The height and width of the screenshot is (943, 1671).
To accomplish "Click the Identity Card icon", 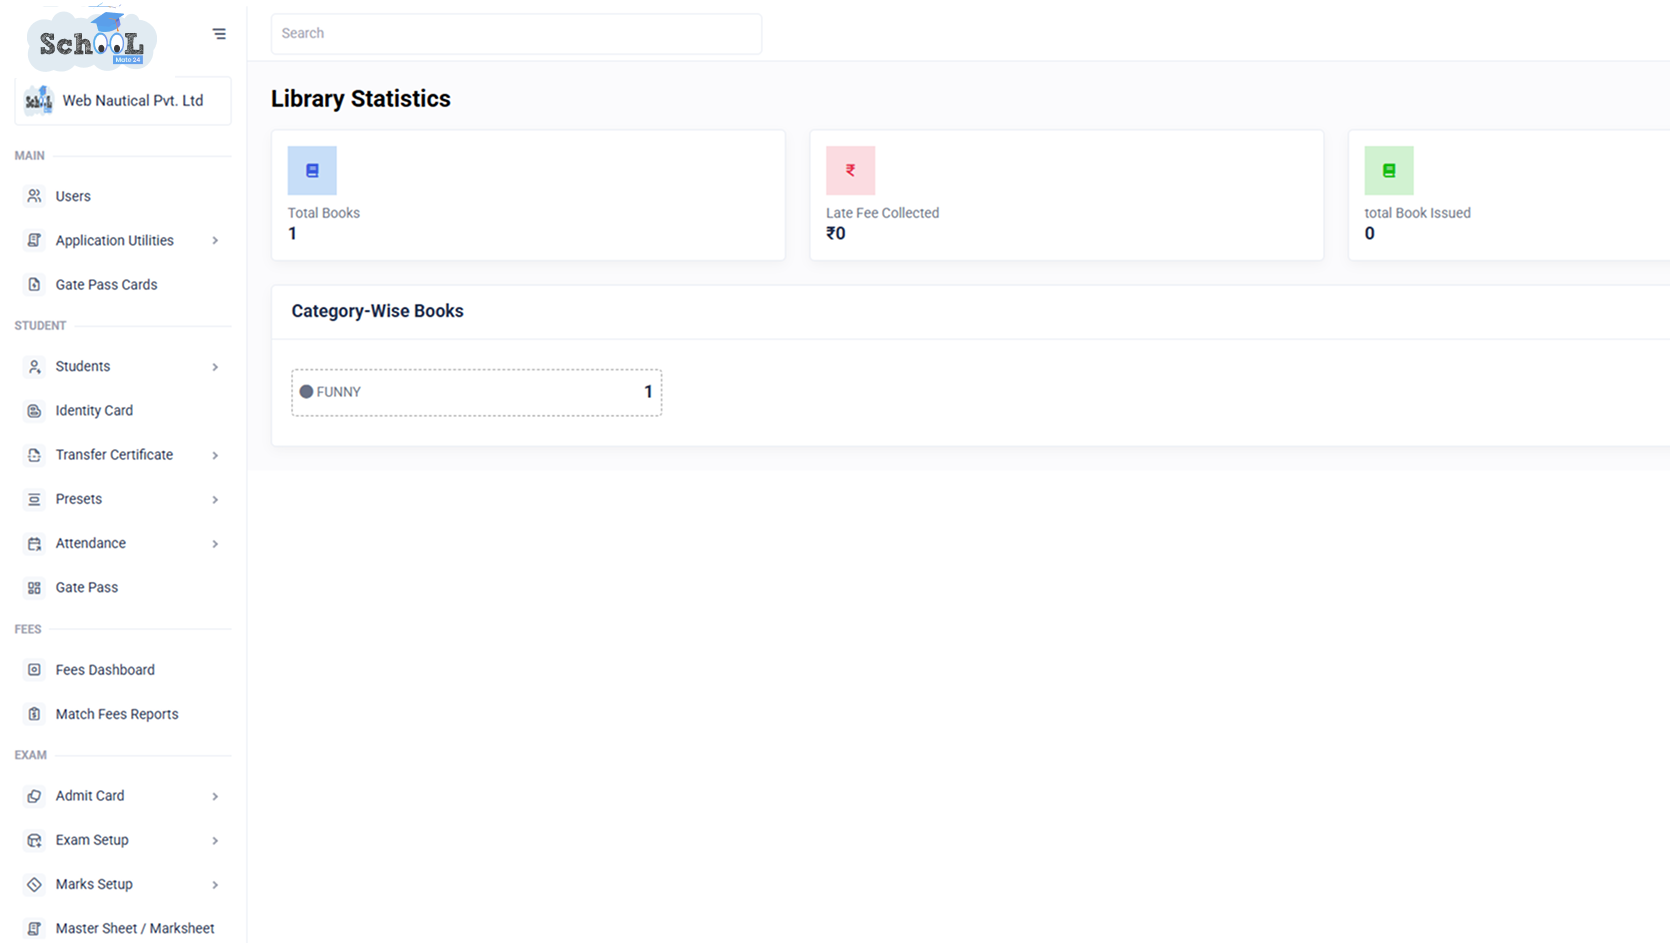I will [x=35, y=411].
